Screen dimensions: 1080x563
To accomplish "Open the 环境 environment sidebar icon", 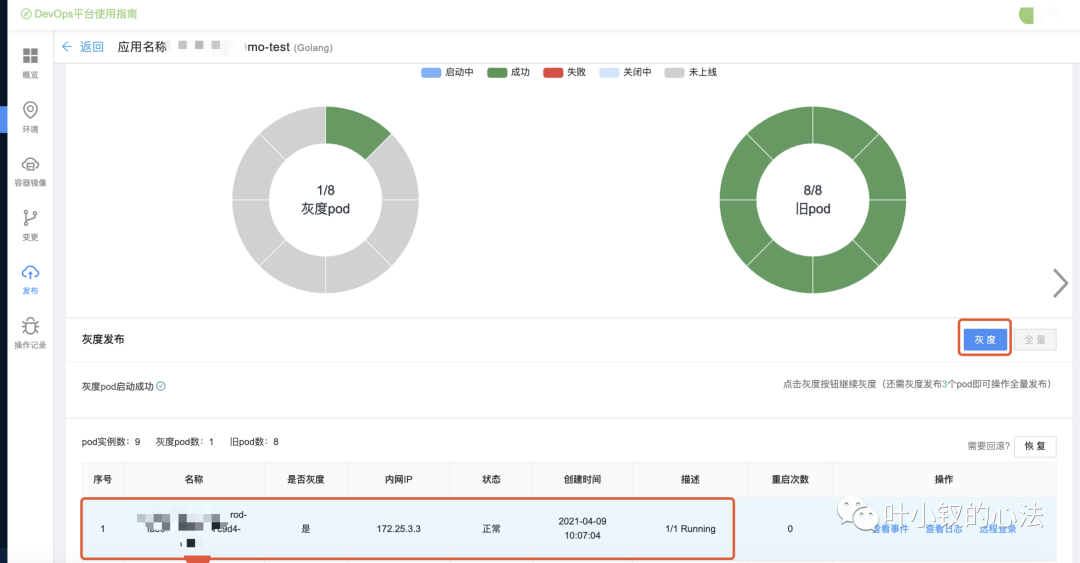I will point(30,110).
